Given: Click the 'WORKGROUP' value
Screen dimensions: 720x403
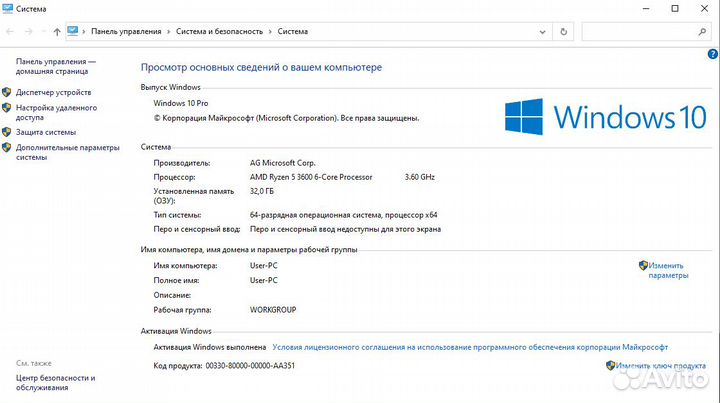Looking at the screenshot, I should tap(273, 310).
